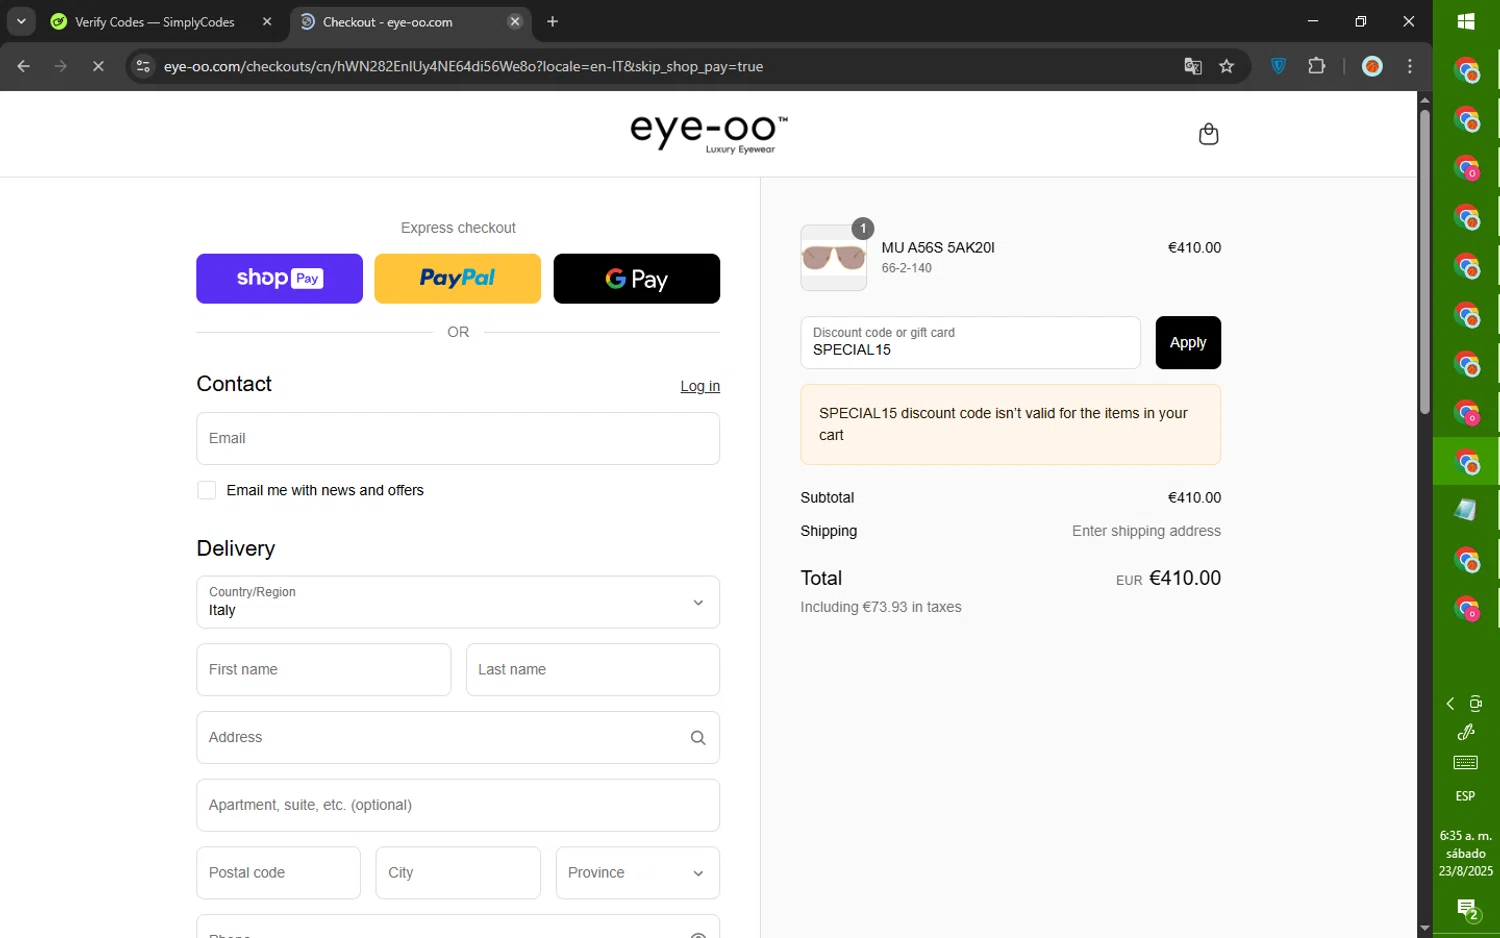Viewport: 1500px width, 938px height.
Task: Click the scrollbar down arrow
Action: [x=1424, y=929]
